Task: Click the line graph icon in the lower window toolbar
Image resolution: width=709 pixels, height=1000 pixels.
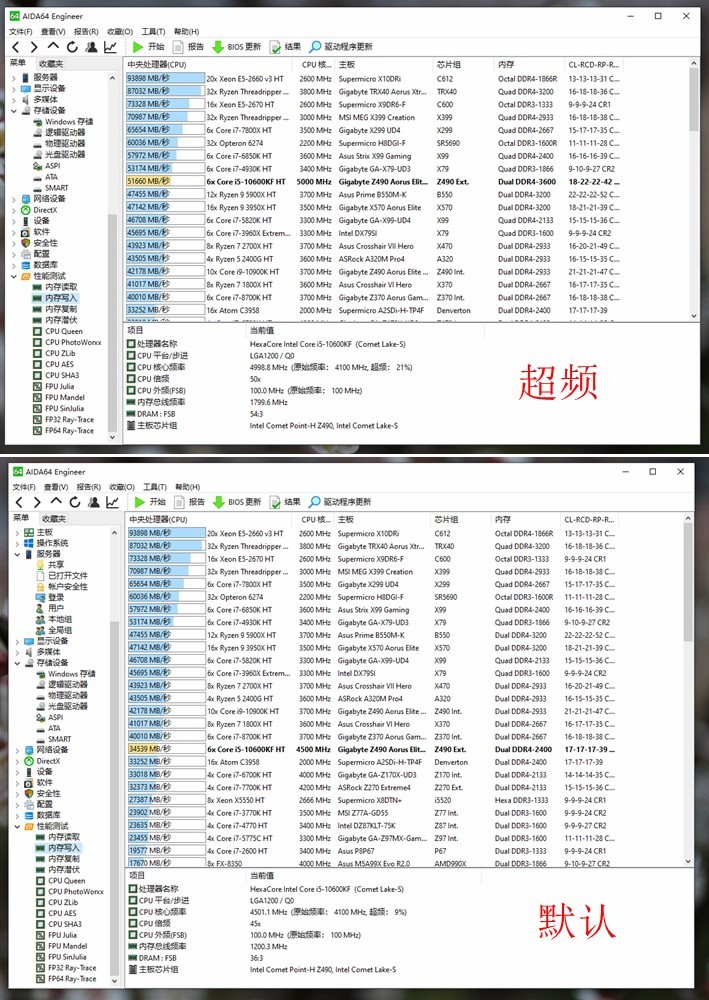Action: tap(113, 502)
